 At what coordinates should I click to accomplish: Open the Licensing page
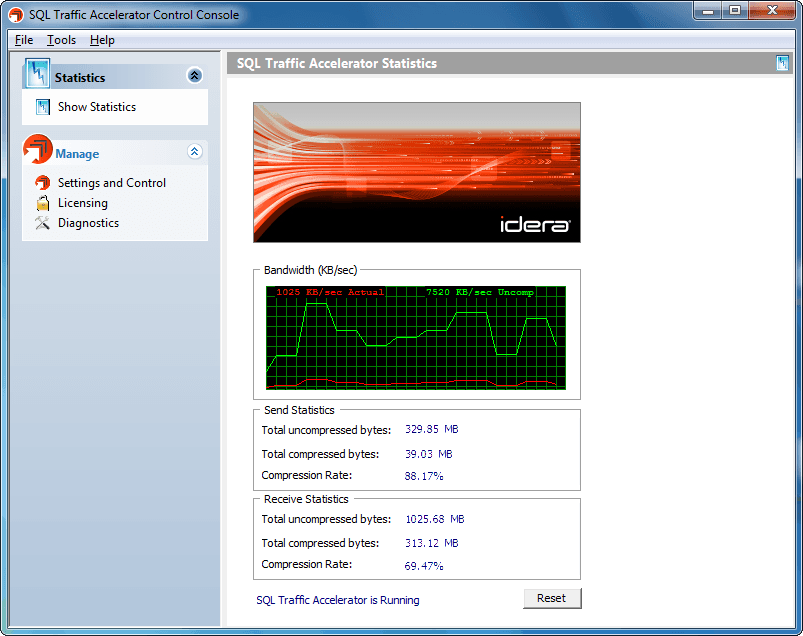coord(82,203)
